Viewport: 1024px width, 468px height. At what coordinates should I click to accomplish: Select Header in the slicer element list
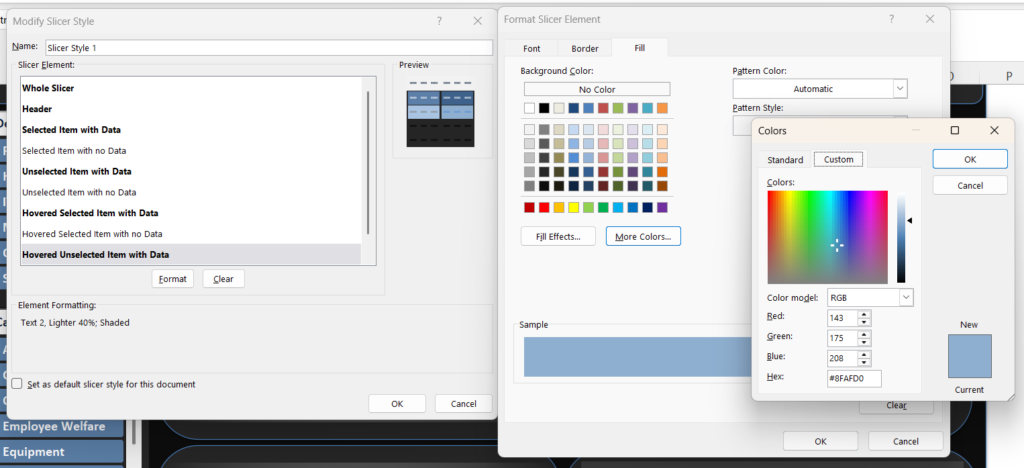[x=37, y=109]
